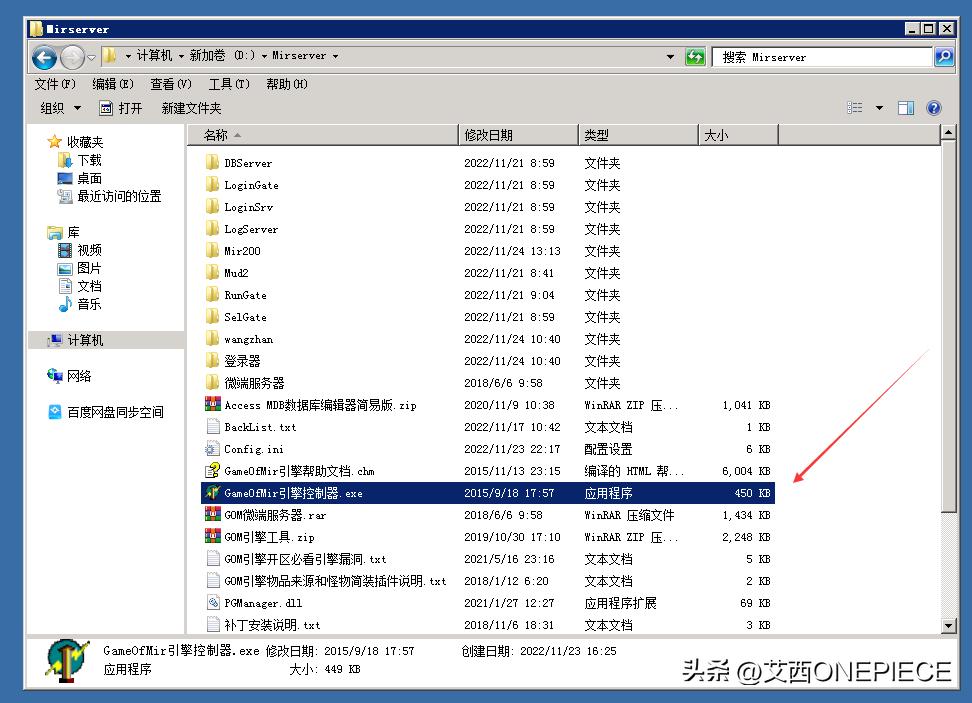Click the back navigation arrow
The image size is (972, 703).
point(43,57)
